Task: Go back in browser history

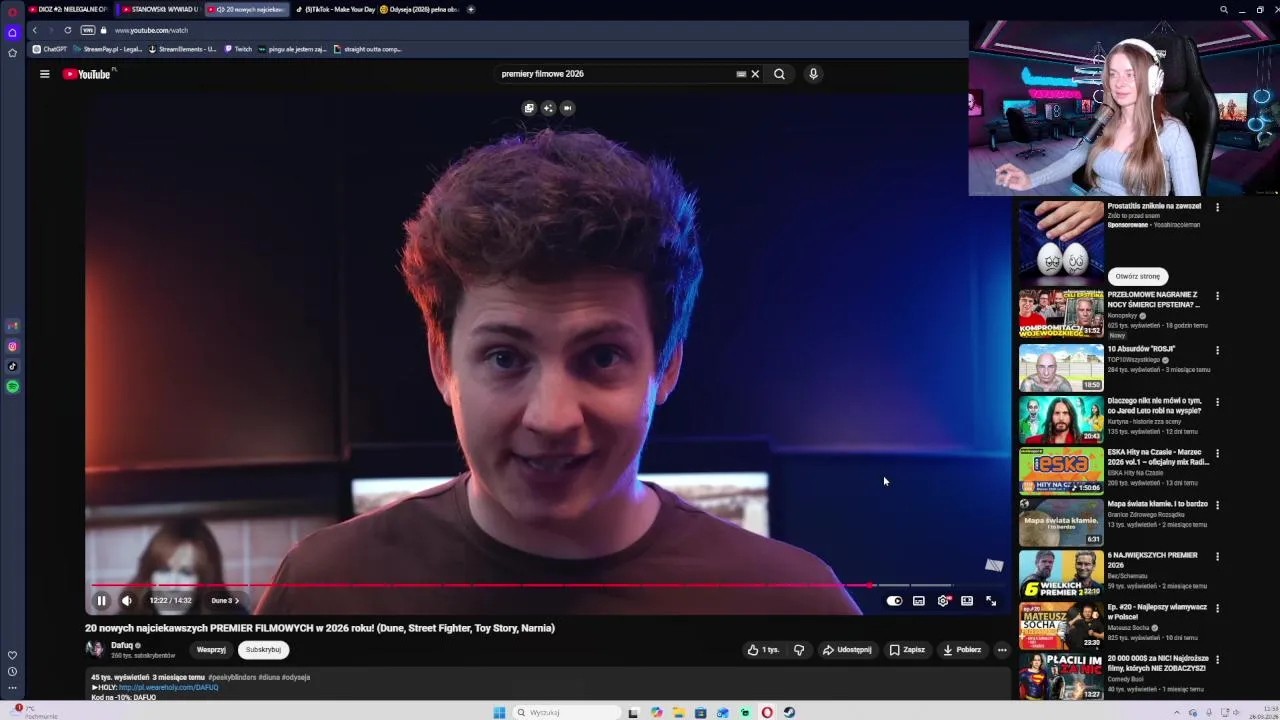Action: 34,30
